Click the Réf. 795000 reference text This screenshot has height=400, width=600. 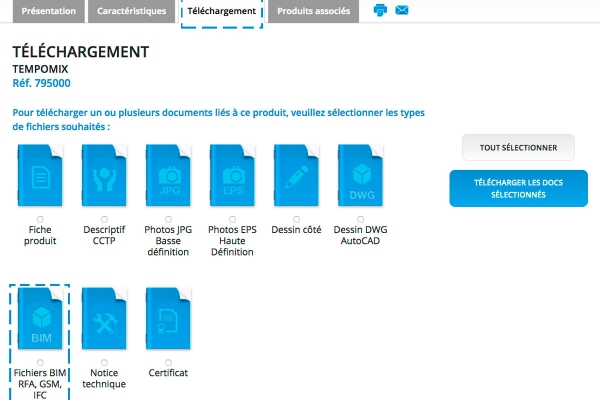pos(41,83)
